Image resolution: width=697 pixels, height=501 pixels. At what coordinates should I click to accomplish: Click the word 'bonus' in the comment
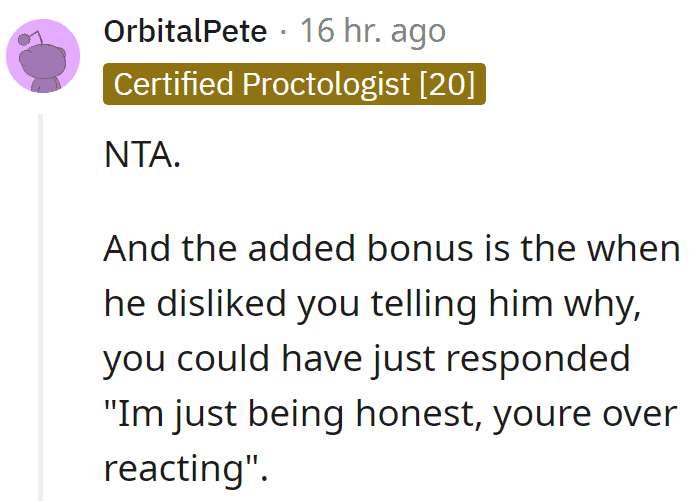(x=420, y=248)
